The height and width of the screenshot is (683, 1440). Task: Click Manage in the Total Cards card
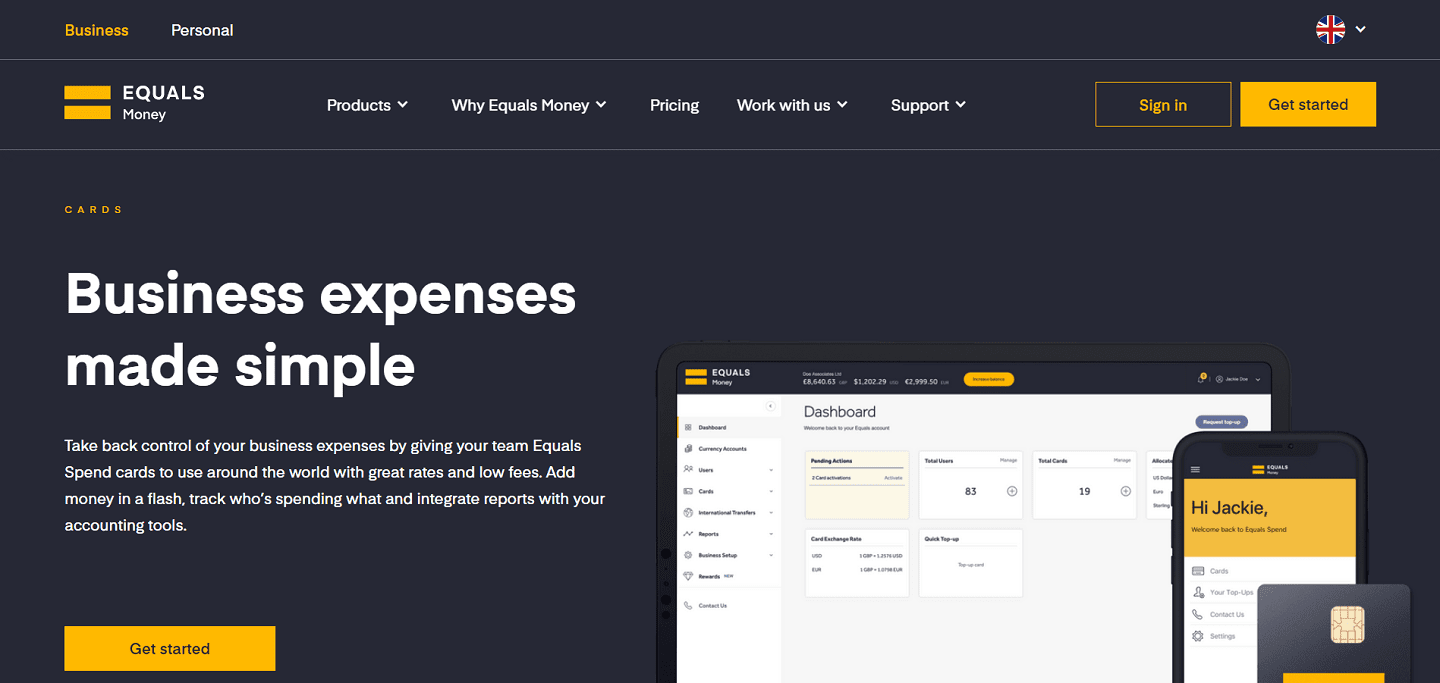coord(1122,460)
